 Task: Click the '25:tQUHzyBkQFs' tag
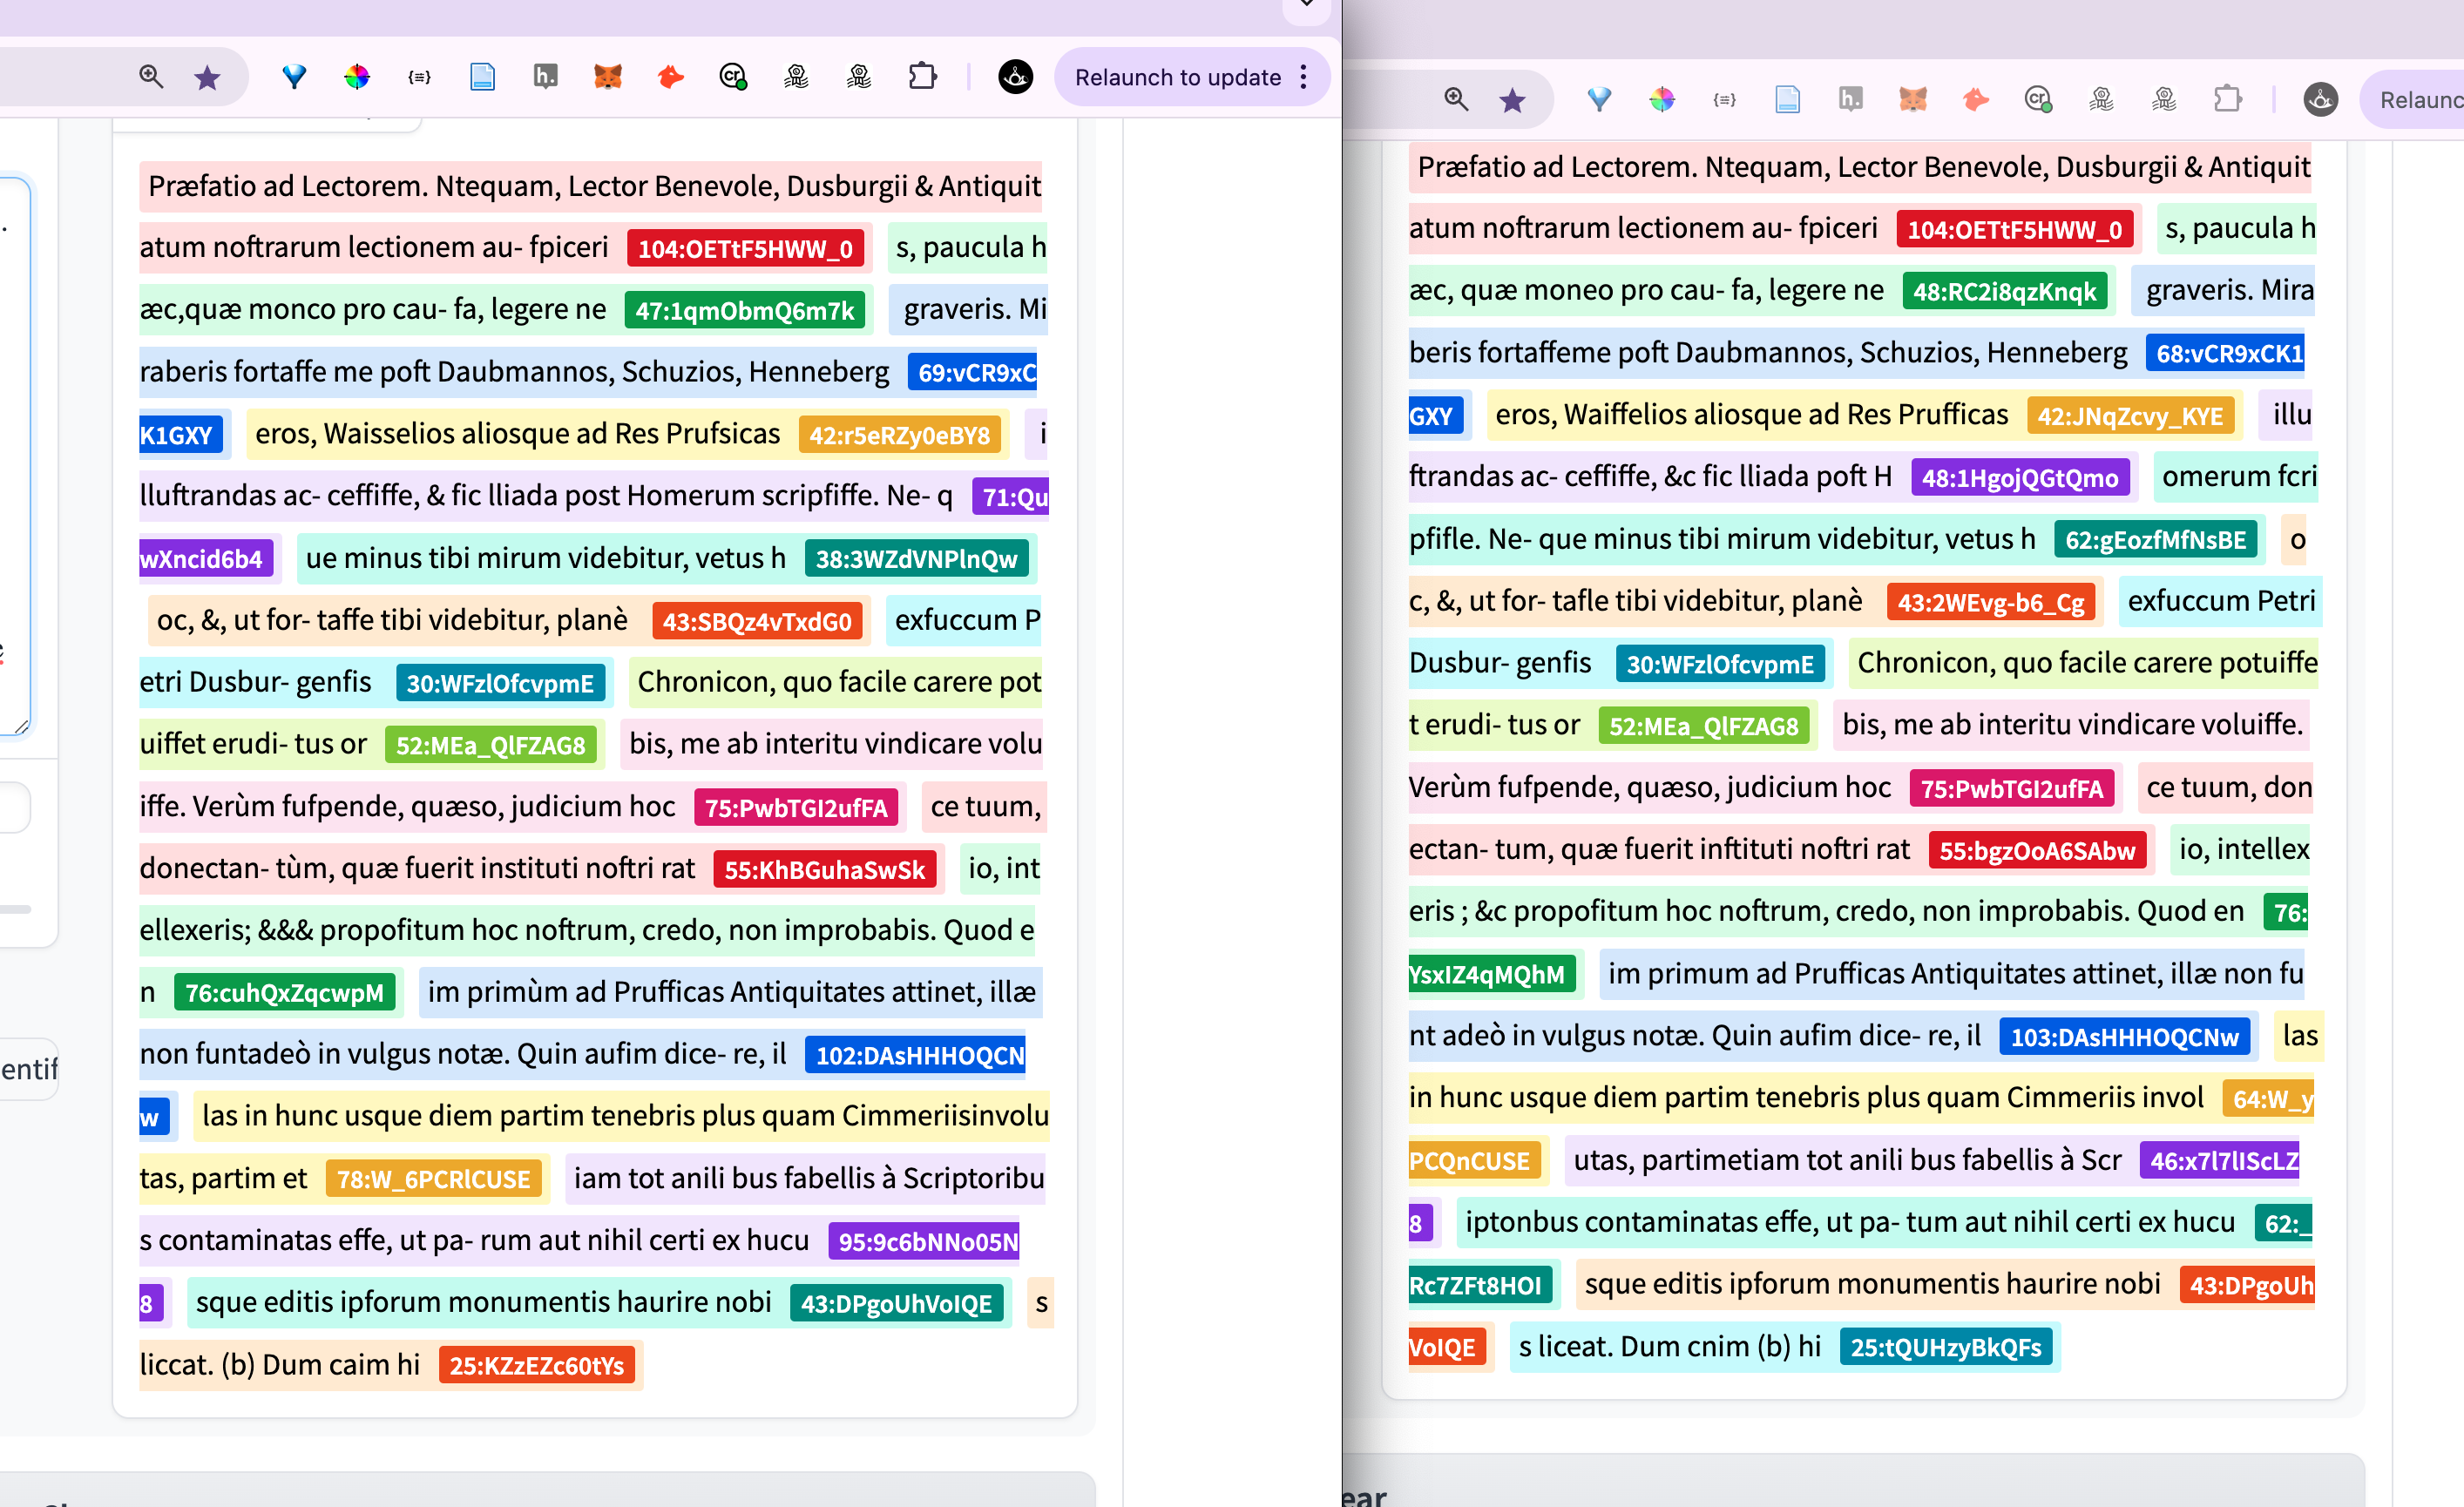[x=1946, y=1347]
